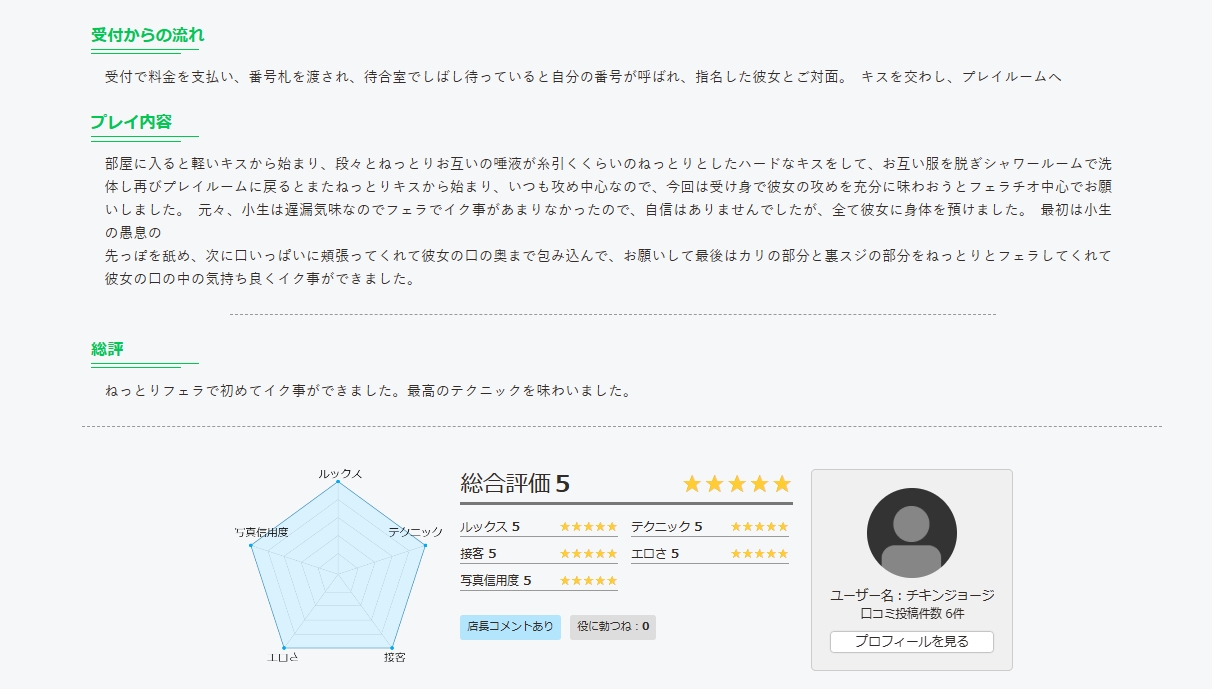Click the 役に勃つね counter button
Viewport: 1212px width, 689px height.
[613, 627]
